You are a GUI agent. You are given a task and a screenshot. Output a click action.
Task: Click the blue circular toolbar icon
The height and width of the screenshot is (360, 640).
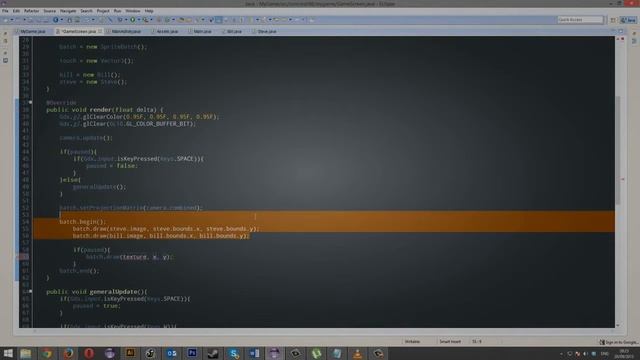56,20
